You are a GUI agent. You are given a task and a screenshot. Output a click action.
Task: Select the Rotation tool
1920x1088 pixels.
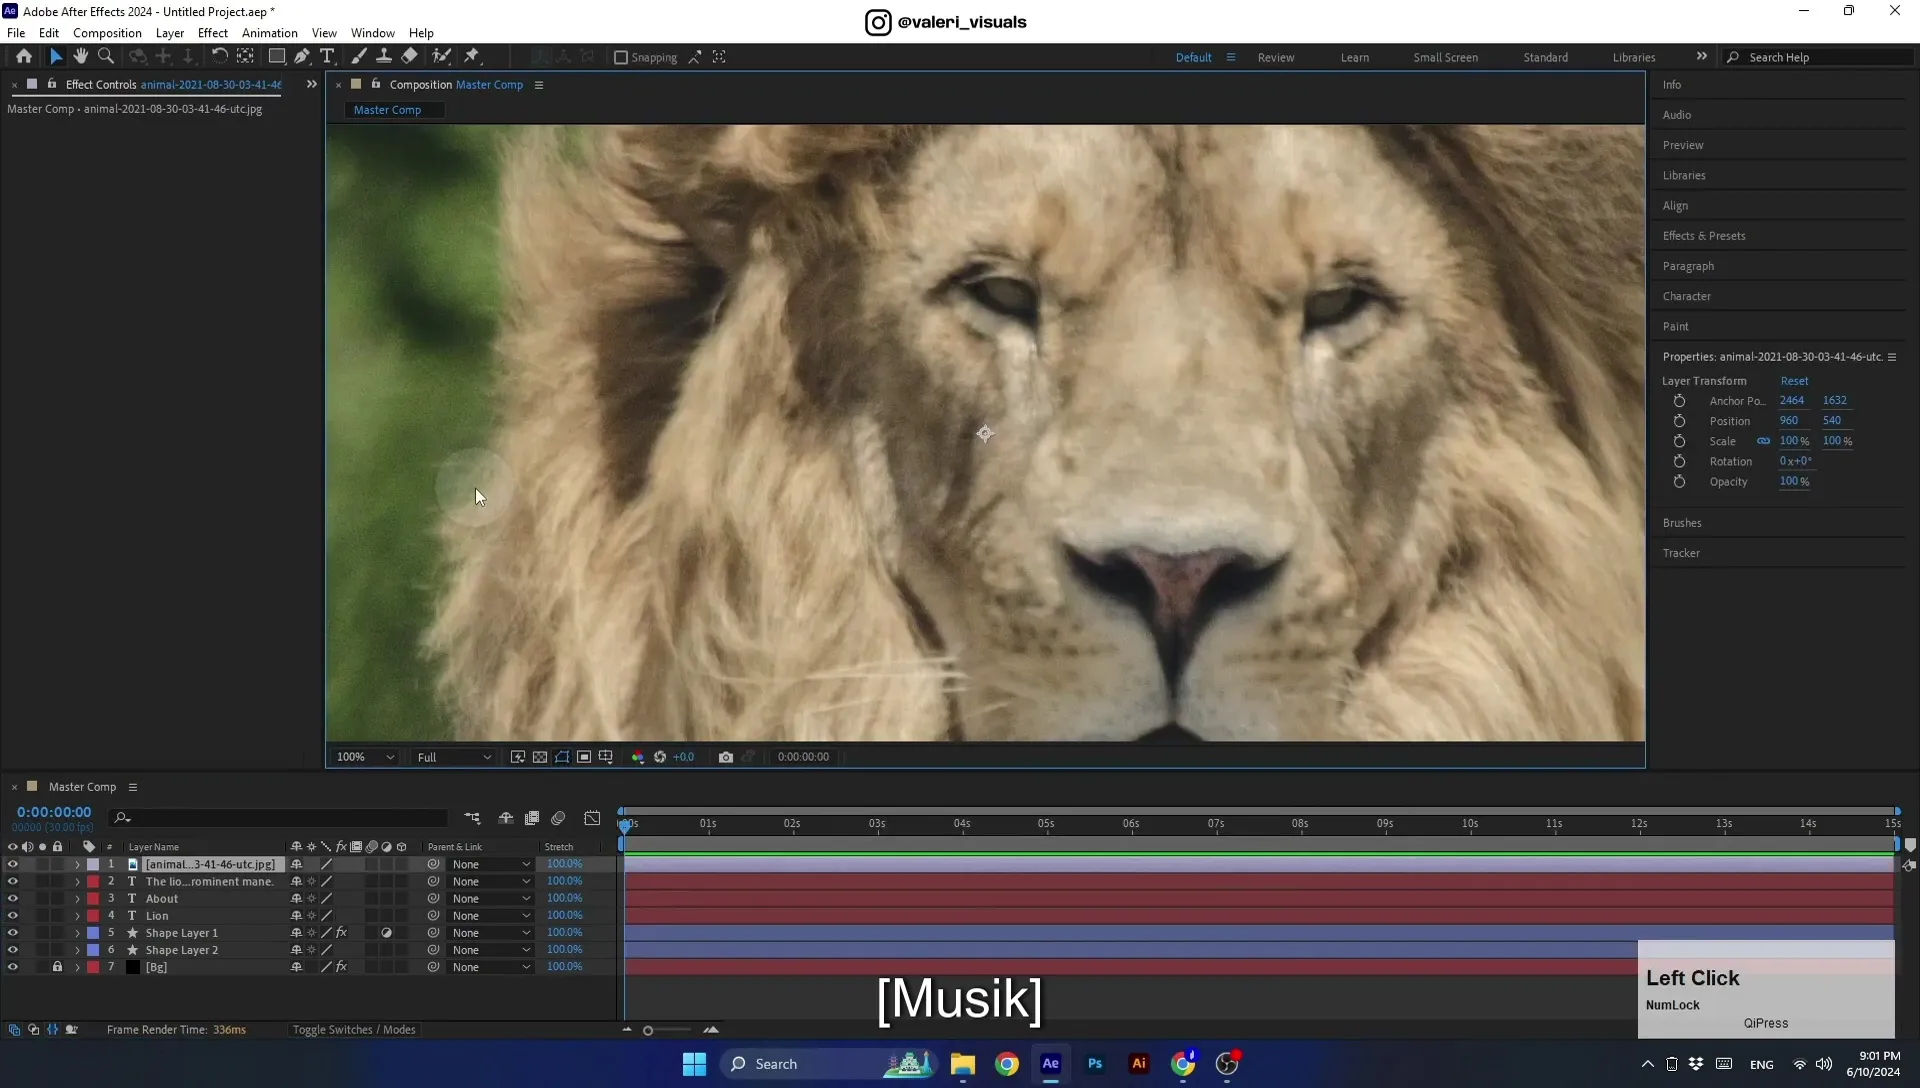coord(219,57)
